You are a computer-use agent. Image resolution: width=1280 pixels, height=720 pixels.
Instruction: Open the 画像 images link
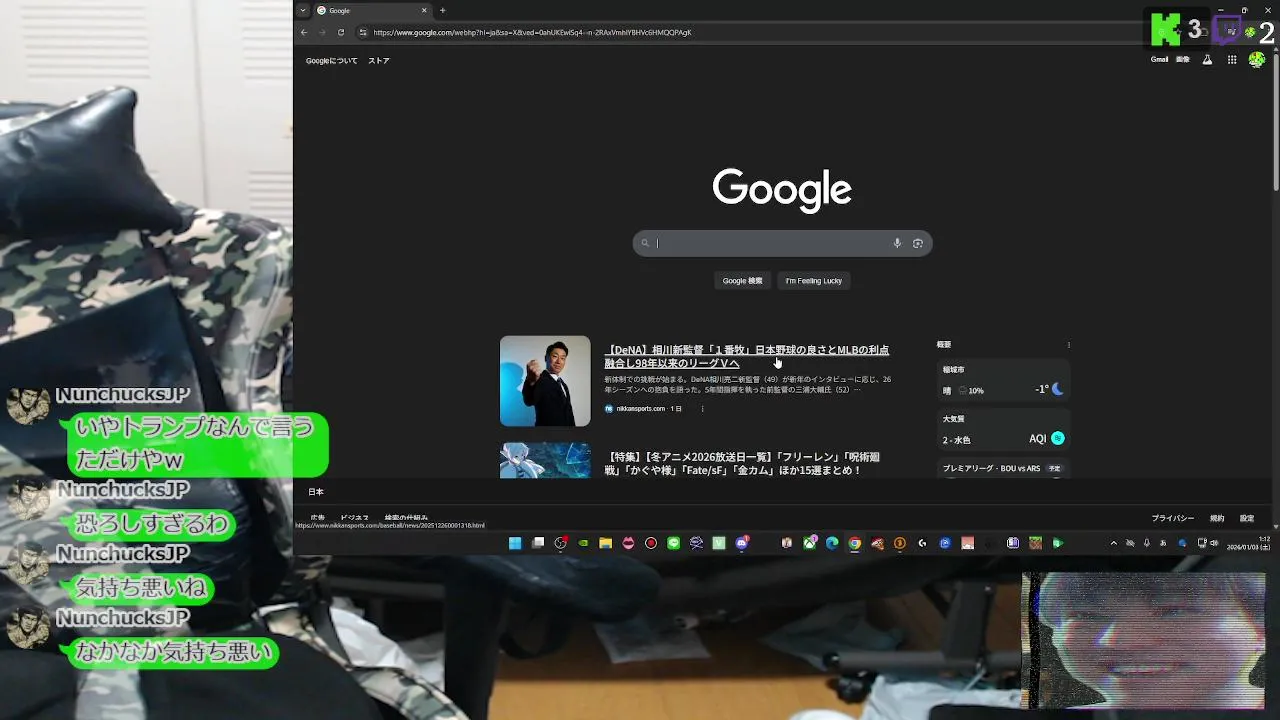click(1183, 60)
